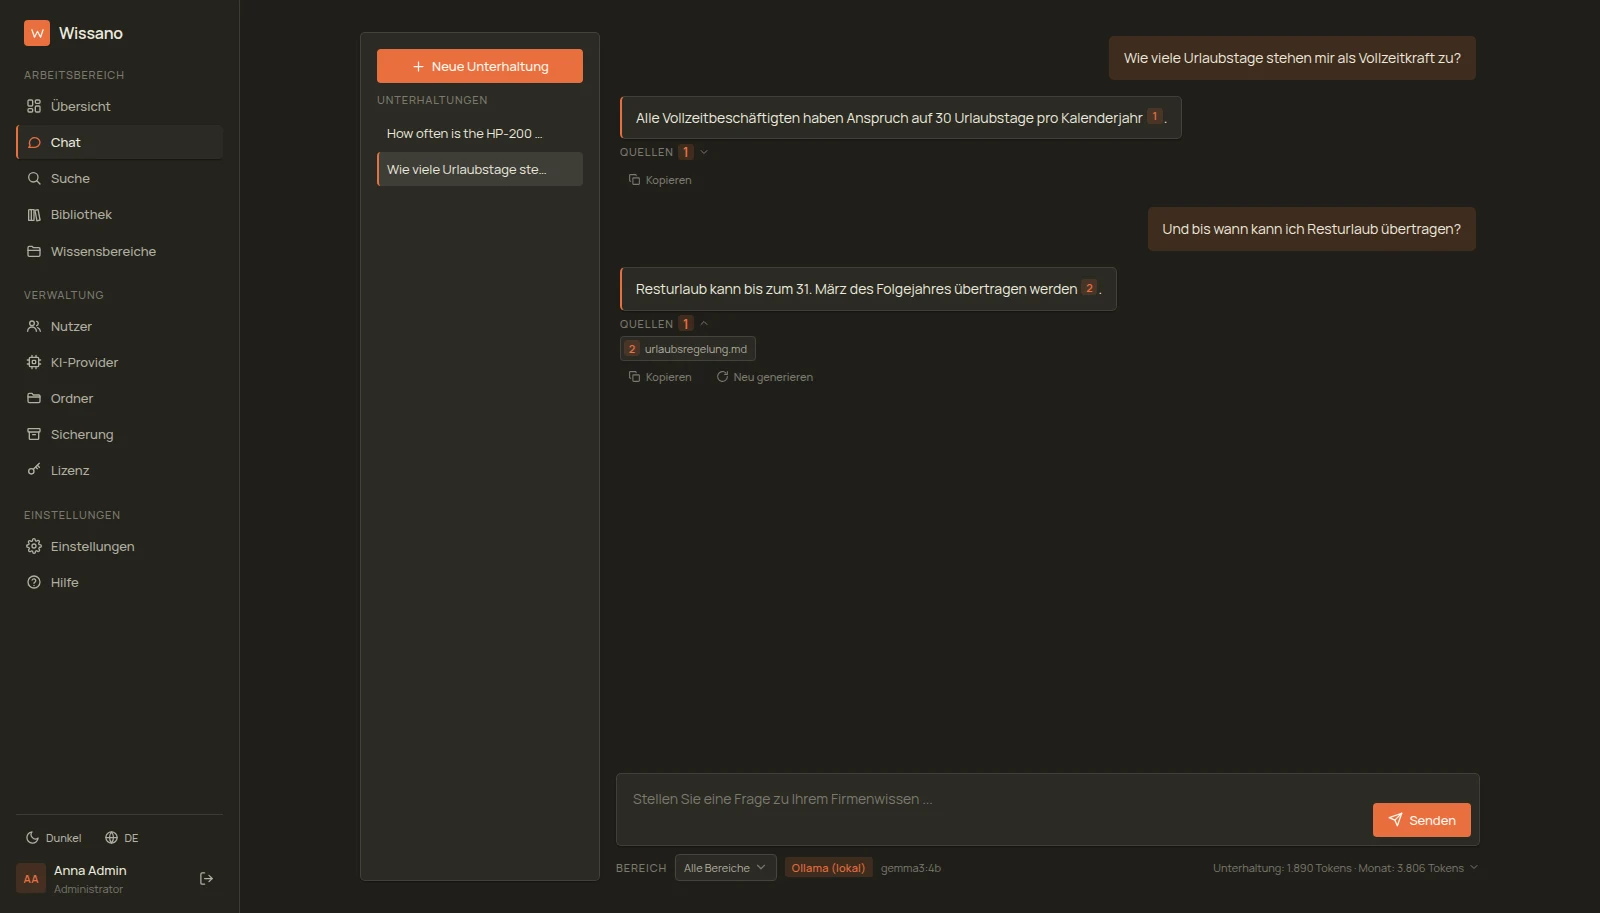Switch the DE language setting
Viewport: 1600px width, 913px height.
point(122,838)
